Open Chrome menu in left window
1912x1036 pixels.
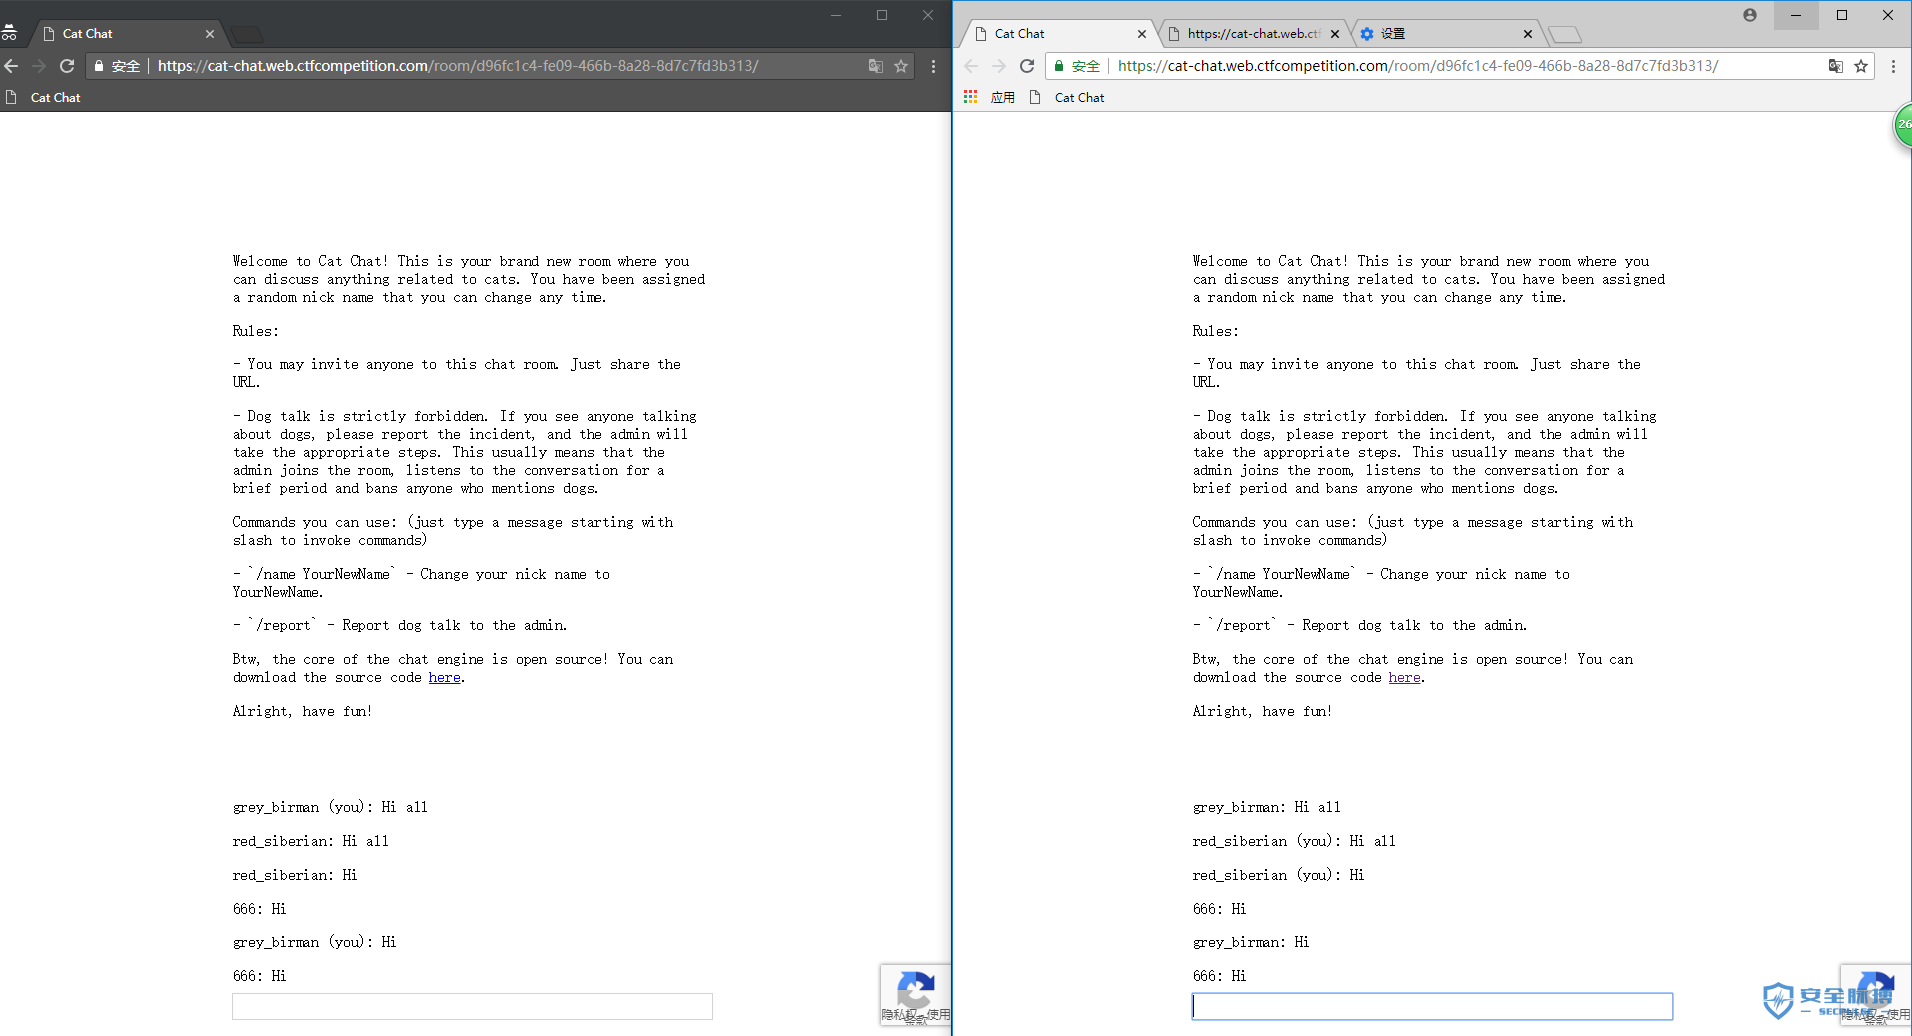pos(934,66)
